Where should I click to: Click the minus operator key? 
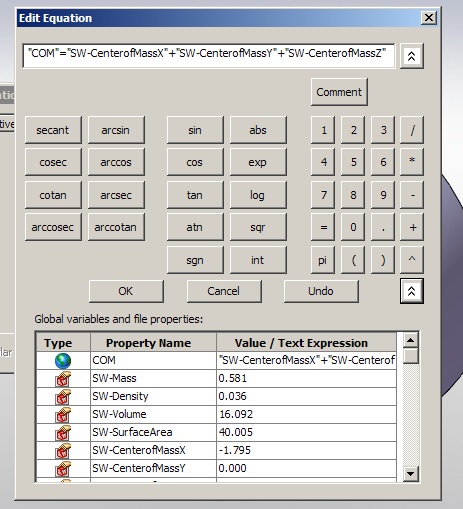tap(412, 195)
